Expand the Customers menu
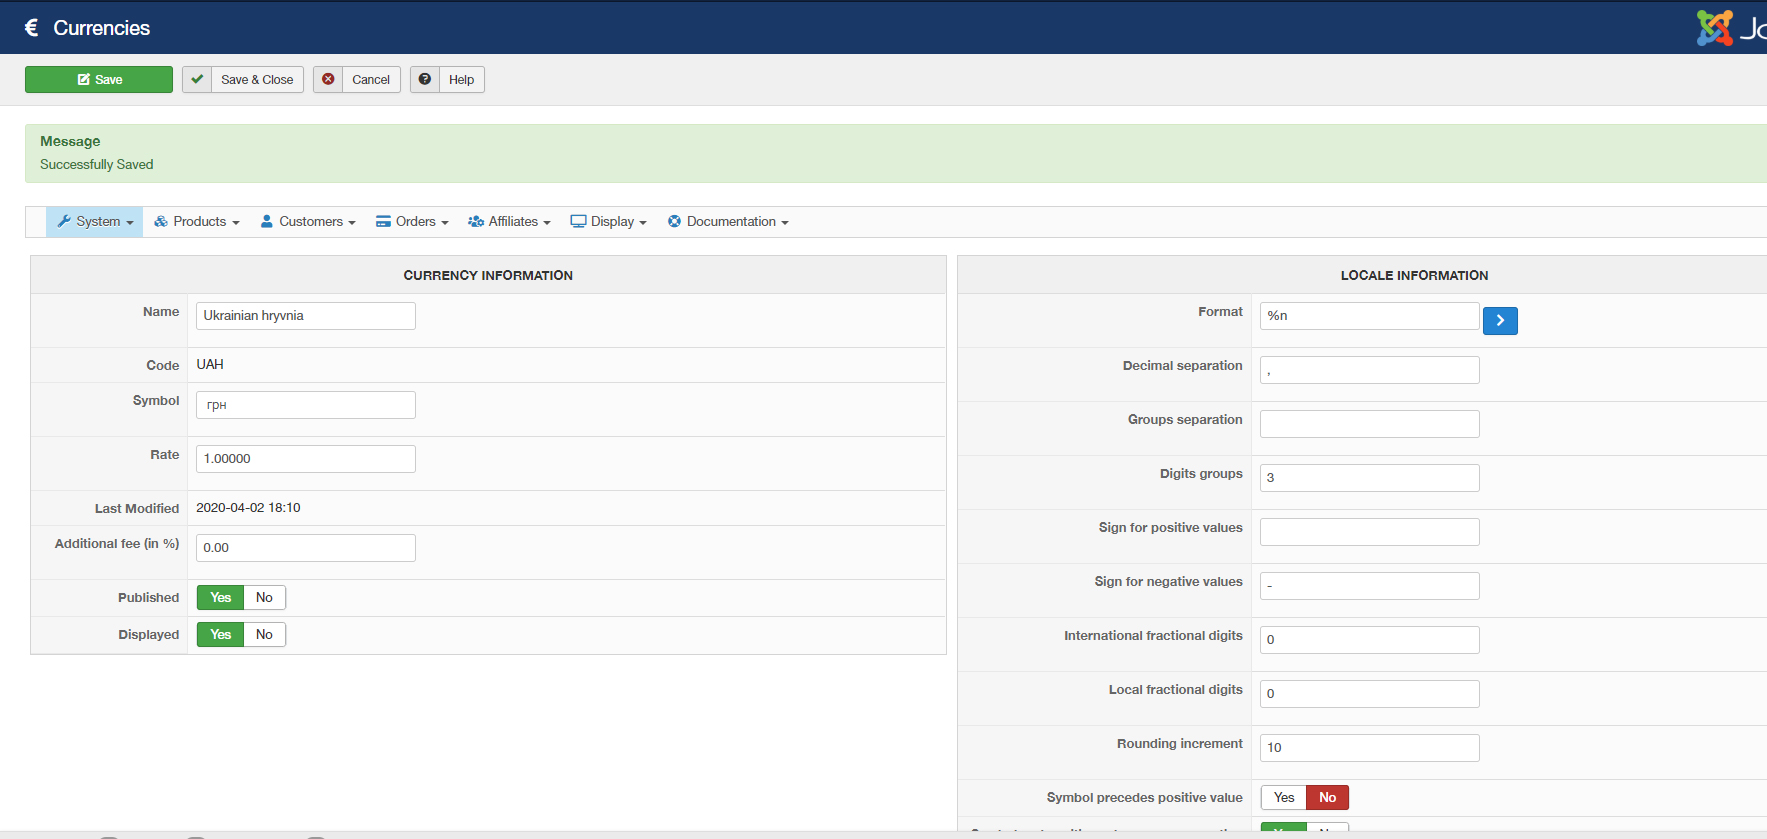 point(308,222)
